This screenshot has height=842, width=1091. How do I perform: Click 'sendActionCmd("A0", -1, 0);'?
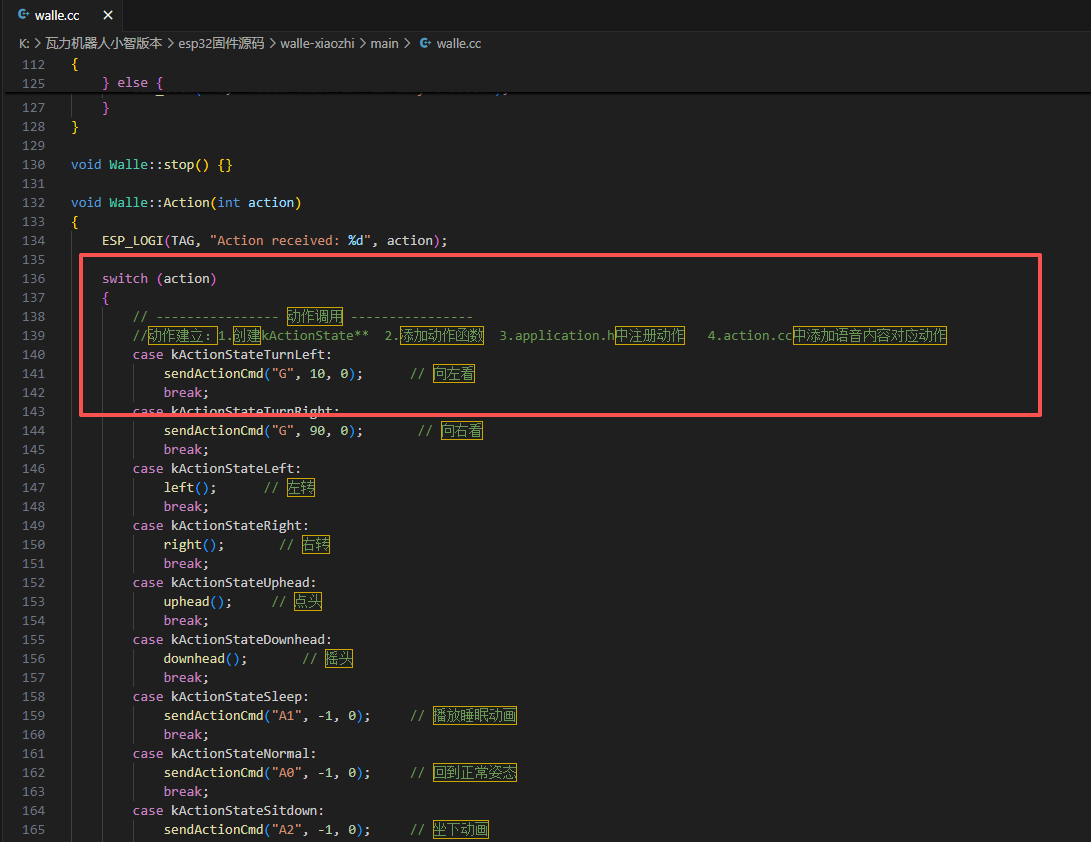click(x=267, y=773)
